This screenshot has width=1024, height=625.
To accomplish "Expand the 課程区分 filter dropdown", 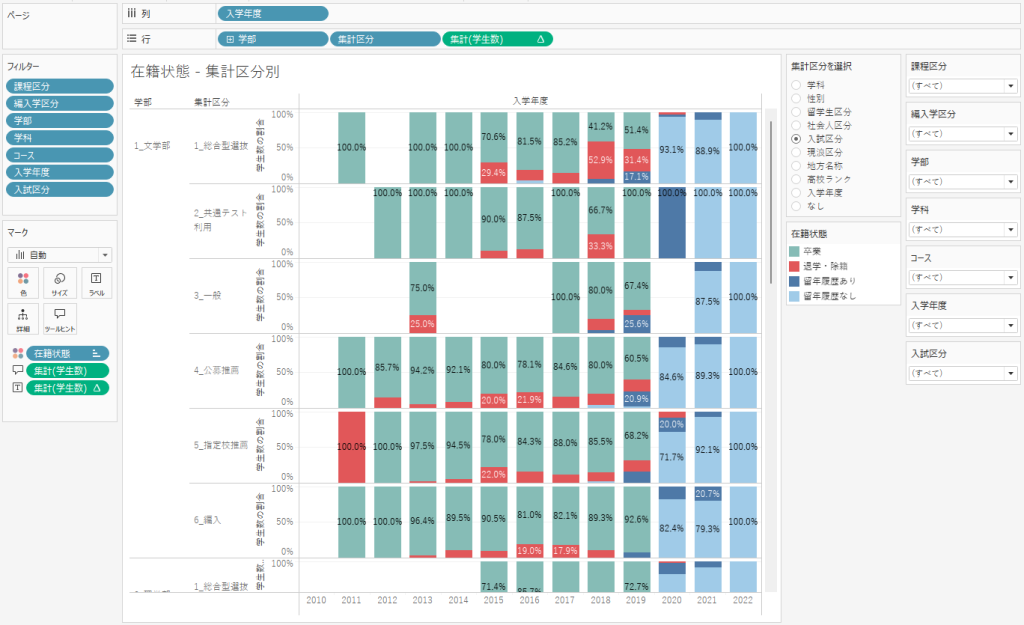I will 1010,86.
